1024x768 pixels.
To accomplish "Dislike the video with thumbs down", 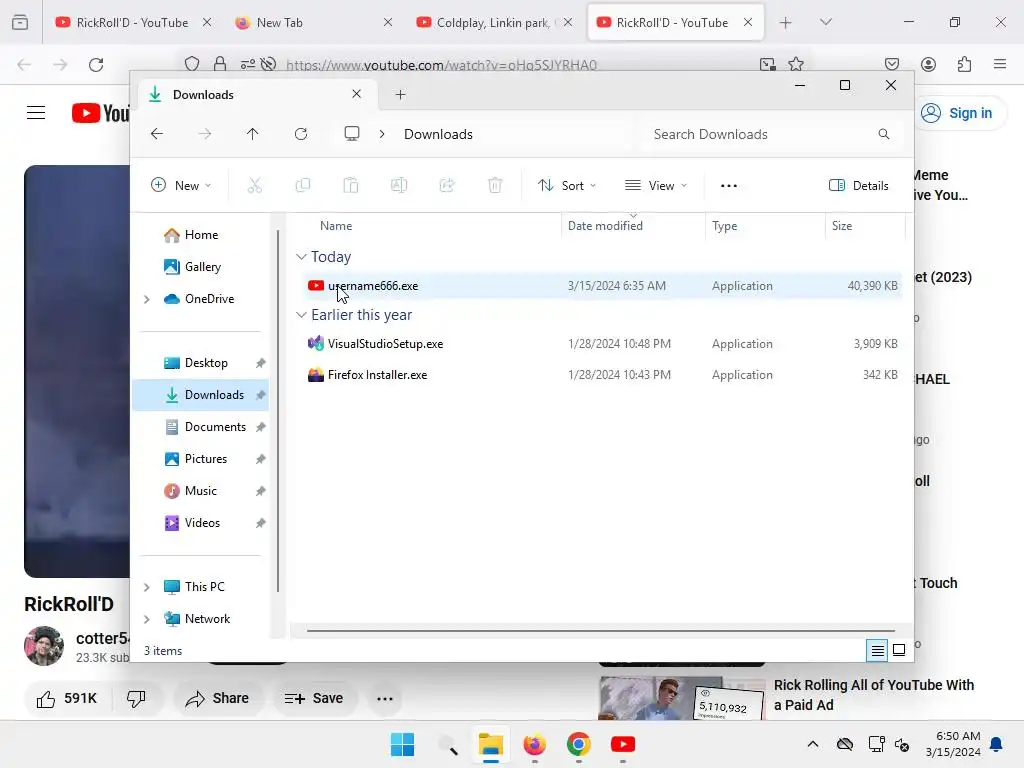I will click(136, 699).
